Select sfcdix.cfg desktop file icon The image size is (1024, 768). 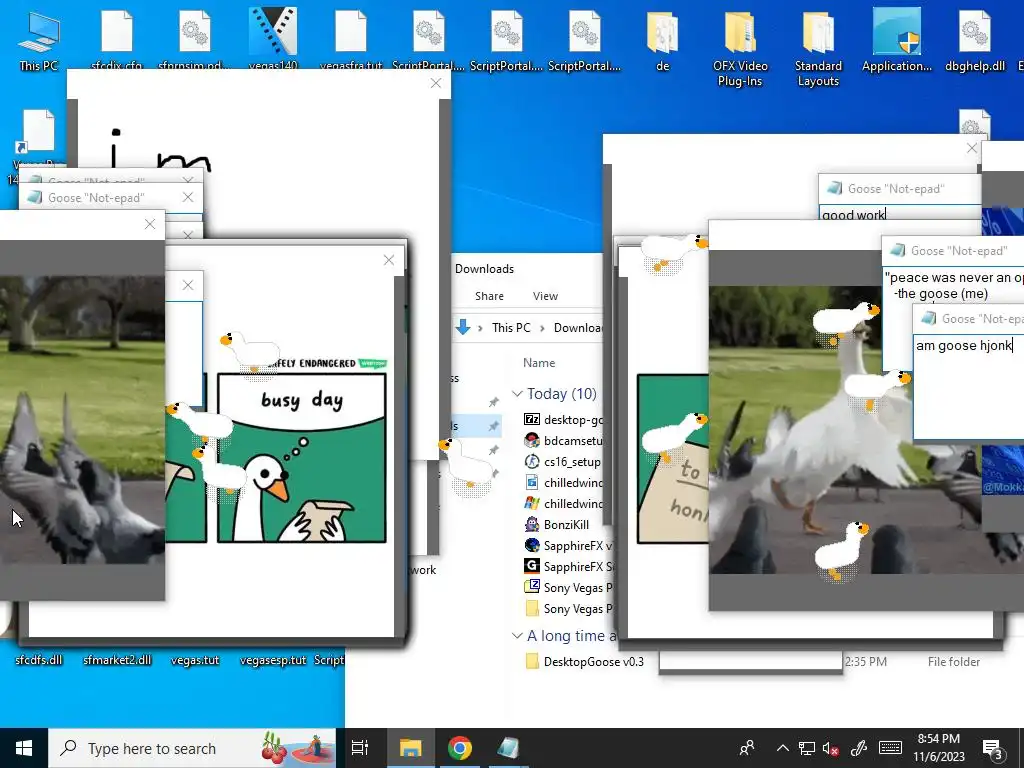click(117, 38)
